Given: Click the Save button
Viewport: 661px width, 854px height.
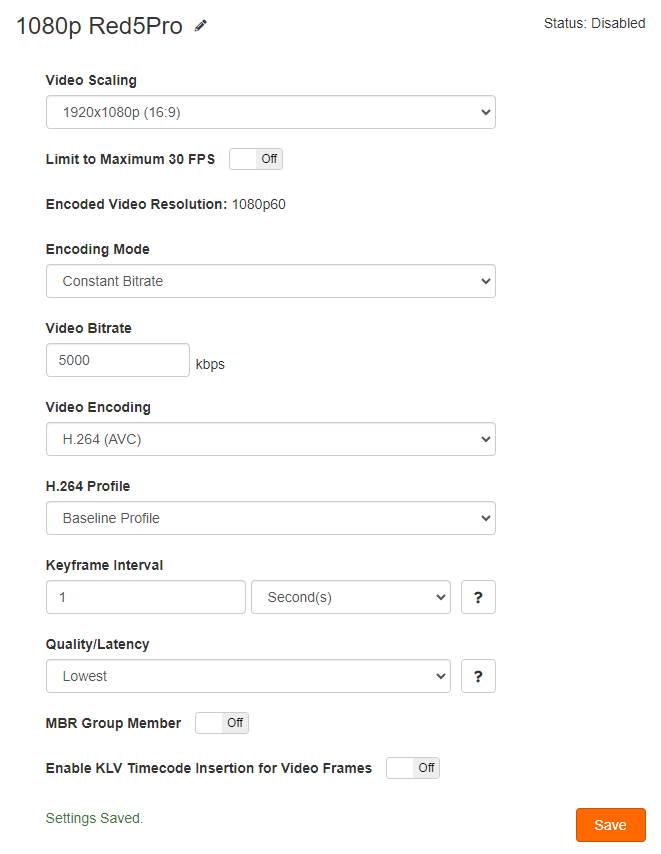Looking at the screenshot, I should click(x=610, y=825).
